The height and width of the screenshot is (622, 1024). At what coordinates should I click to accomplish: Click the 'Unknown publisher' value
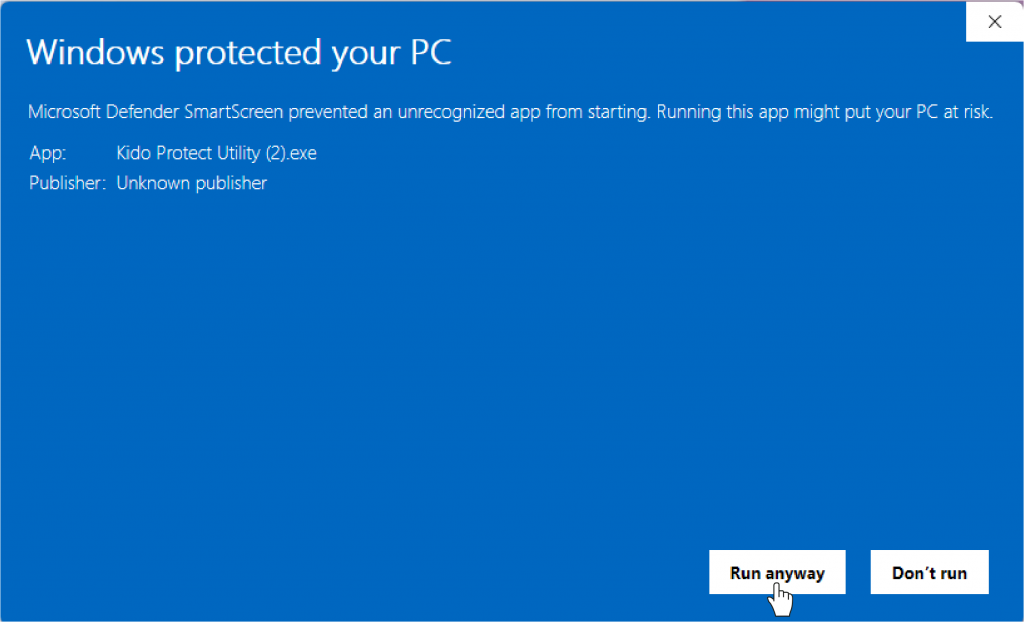pos(191,183)
